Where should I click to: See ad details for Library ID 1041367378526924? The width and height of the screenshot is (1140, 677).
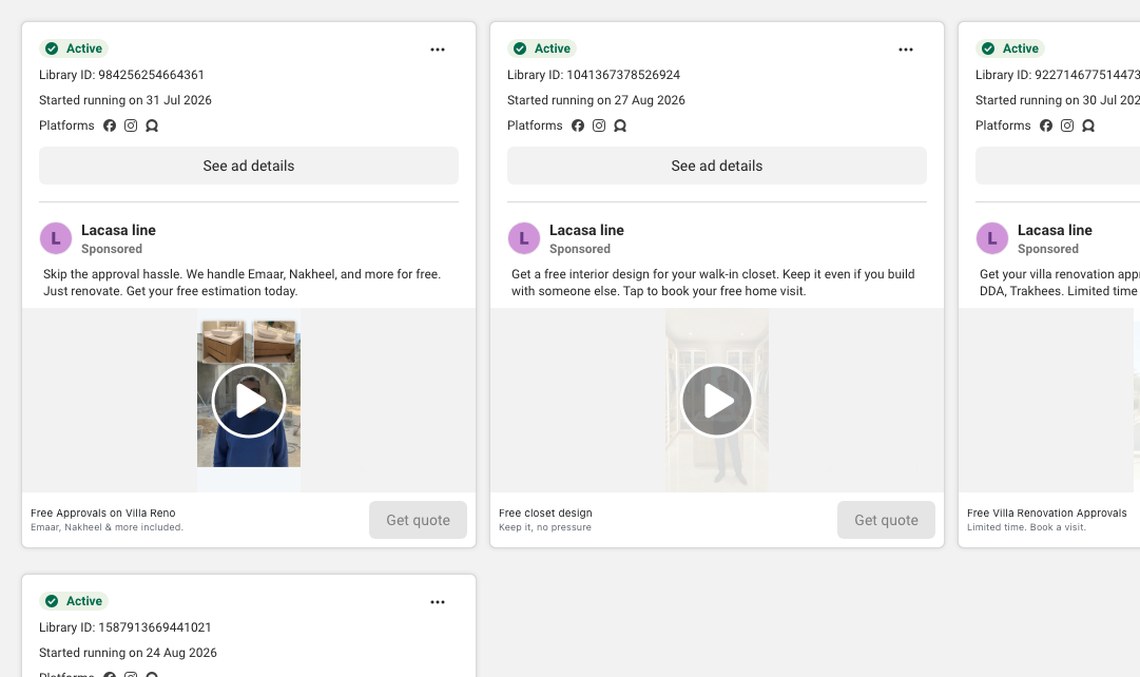(x=717, y=166)
